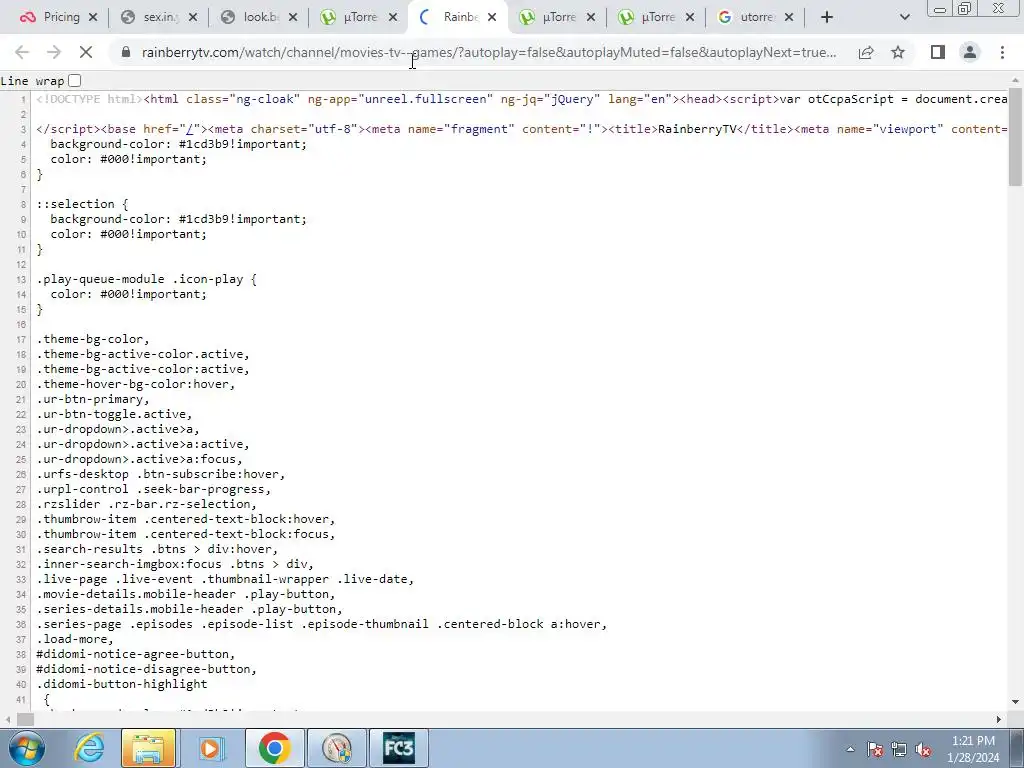Switch to the look.b tab
The height and width of the screenshot is (768, 1024).
260,17
